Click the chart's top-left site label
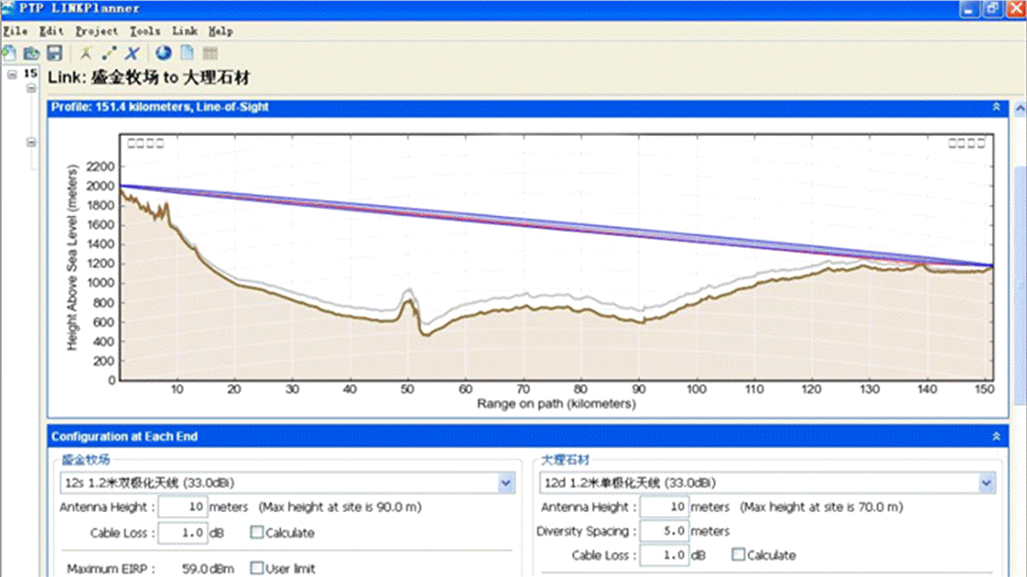The height and width of the screenshot is (577, 1027). 145,143
